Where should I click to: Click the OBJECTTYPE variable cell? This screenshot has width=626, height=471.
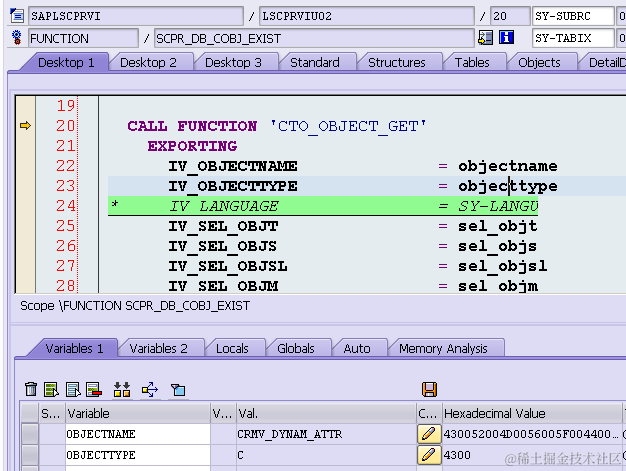pos(138,455)
